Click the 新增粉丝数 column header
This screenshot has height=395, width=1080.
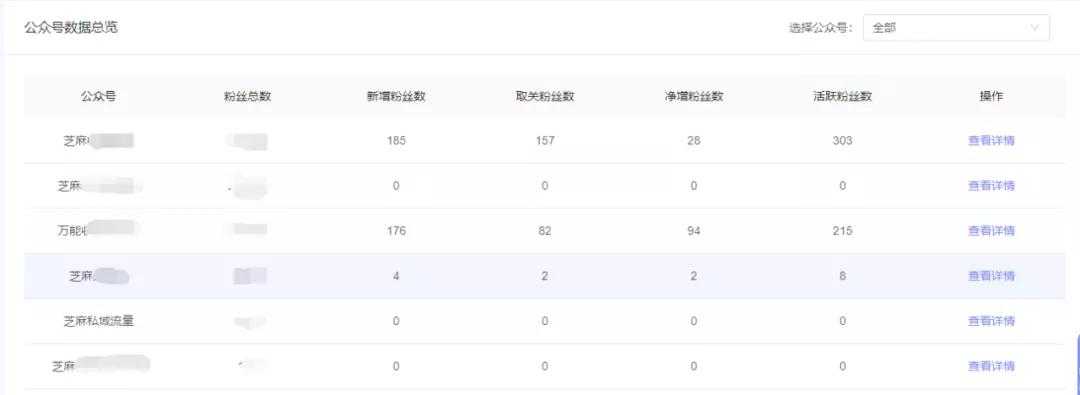pyautogui.click(x=396, y=97)
